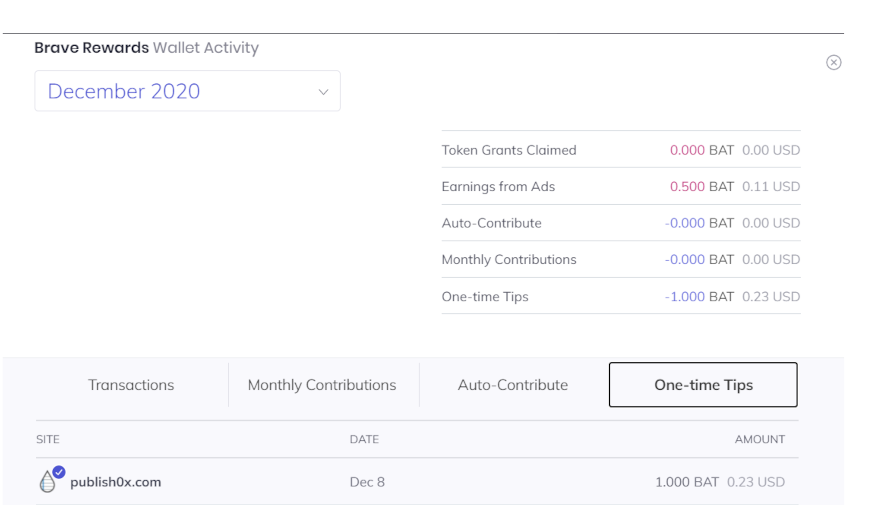The image size is (888, 530).
Task: Click the publish0x droplet logo icon
Action: 48,482
